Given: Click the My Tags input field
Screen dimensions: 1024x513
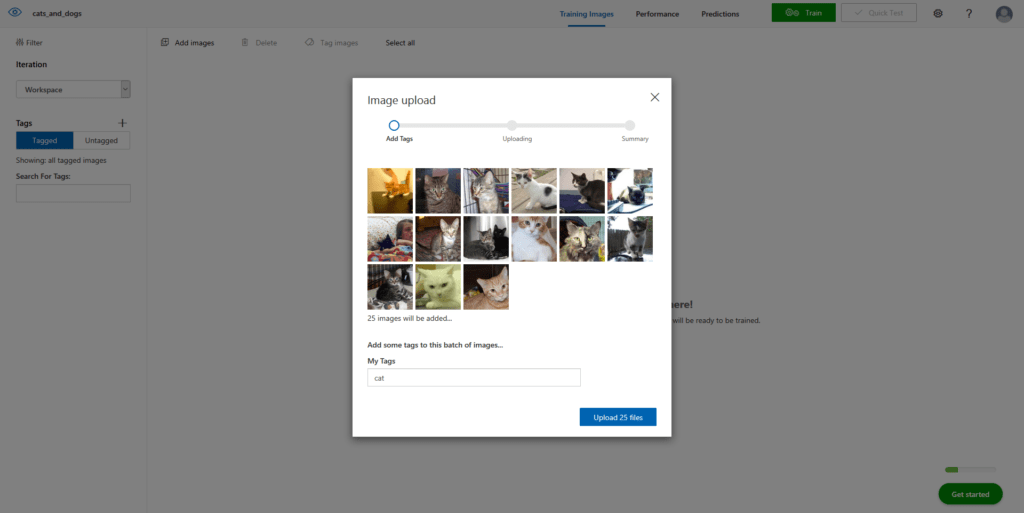Looking at the screenshot, I should 473,377.
